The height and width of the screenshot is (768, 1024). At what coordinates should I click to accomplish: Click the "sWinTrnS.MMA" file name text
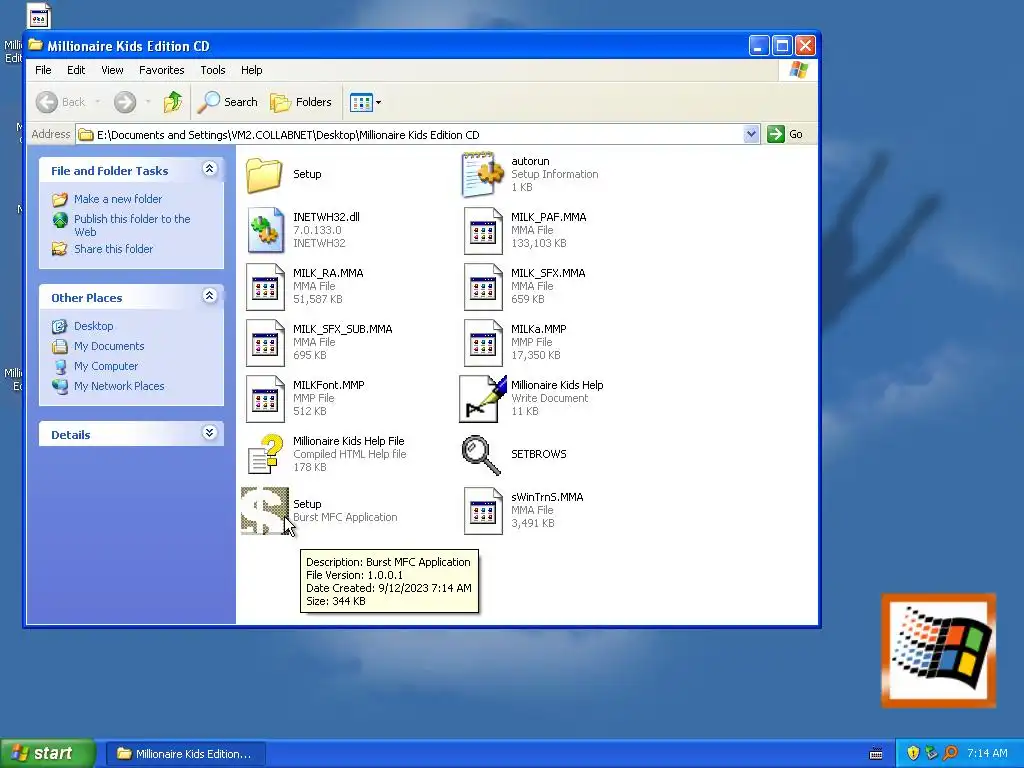(547, 497)
